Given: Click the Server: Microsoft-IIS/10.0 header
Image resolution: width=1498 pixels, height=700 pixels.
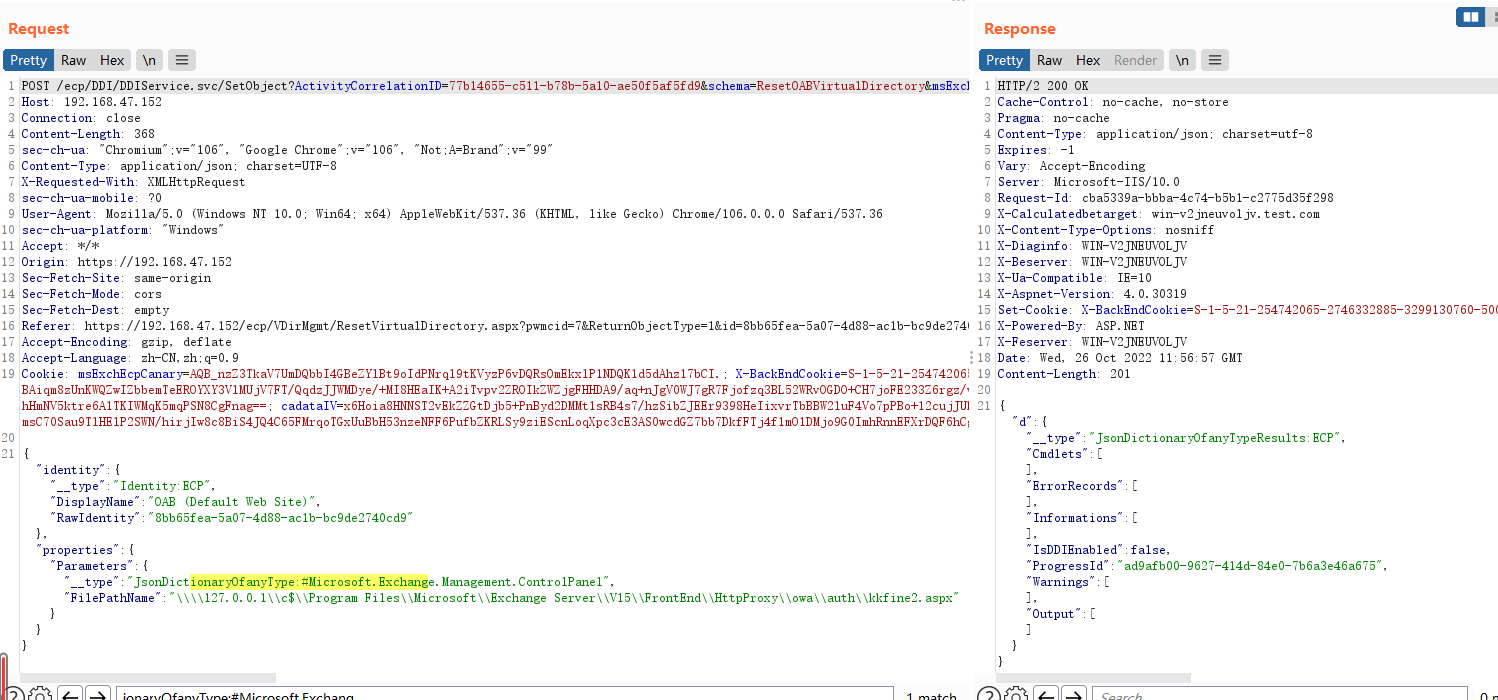Looking at the screenshot, I should [x=1088, y=182].
